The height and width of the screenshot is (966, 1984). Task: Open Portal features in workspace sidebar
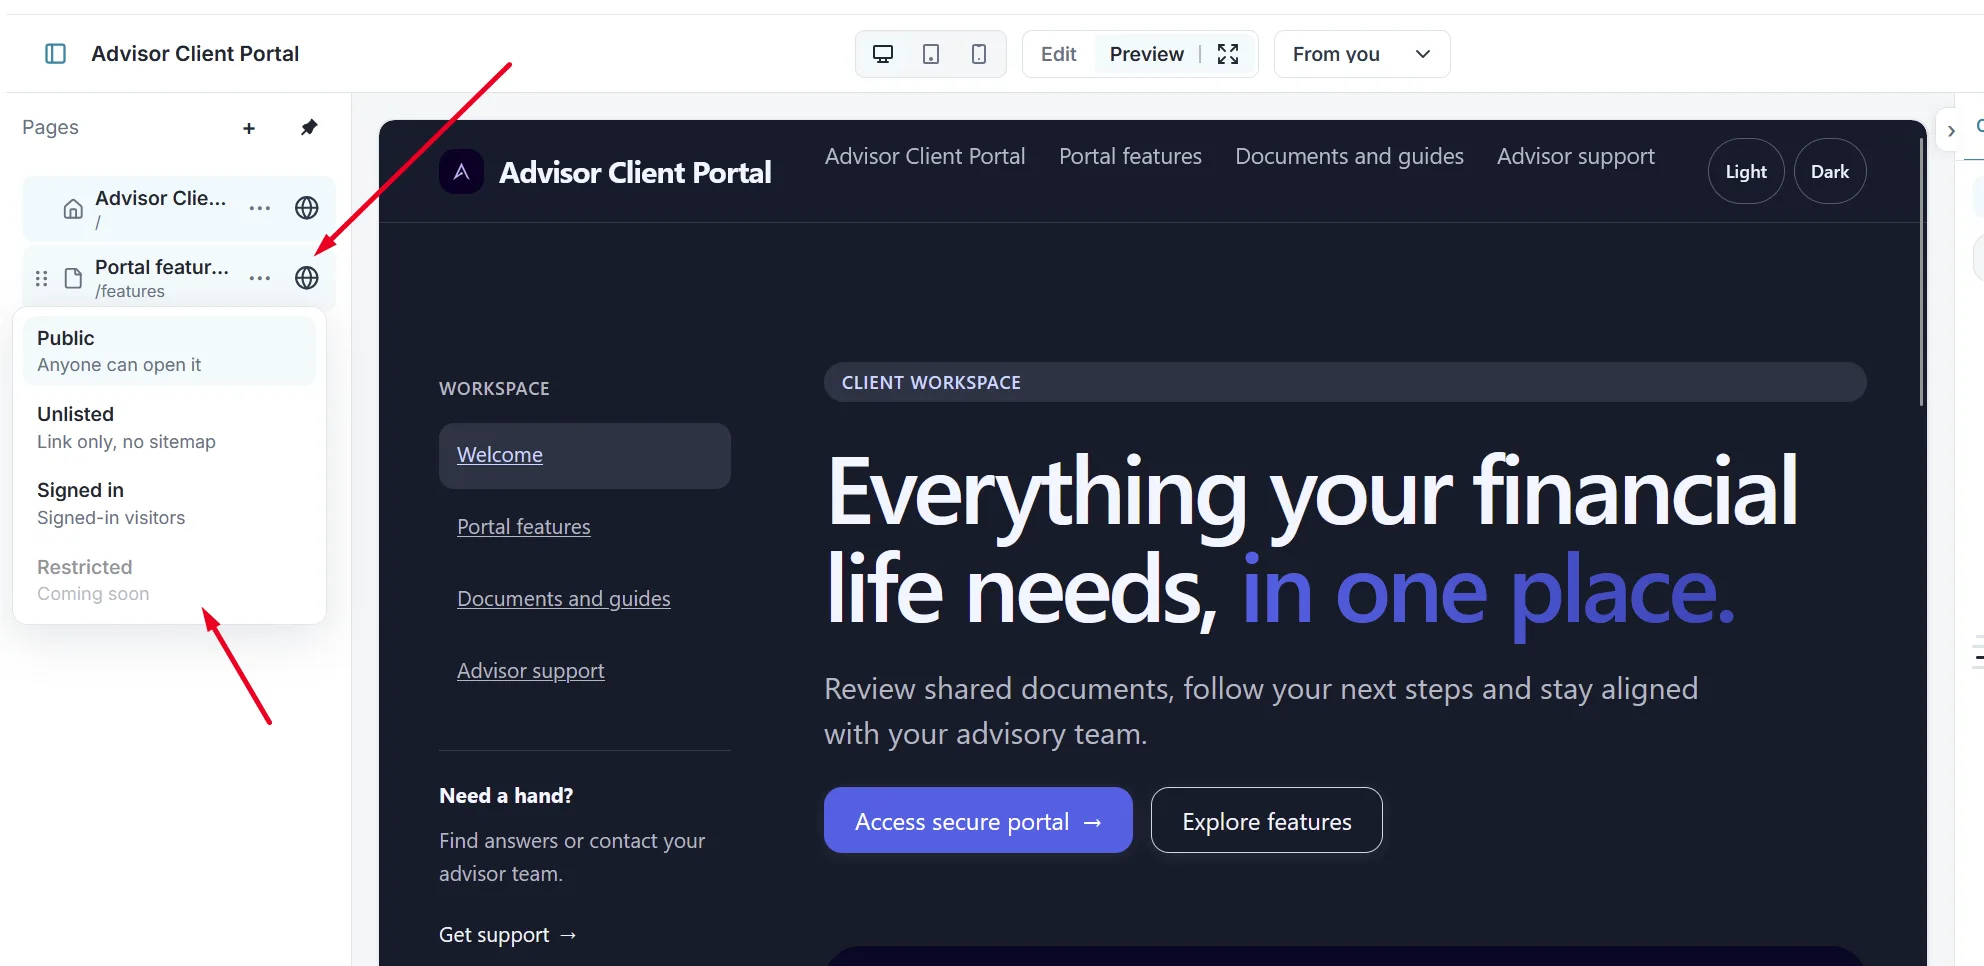tap(524, 527)
